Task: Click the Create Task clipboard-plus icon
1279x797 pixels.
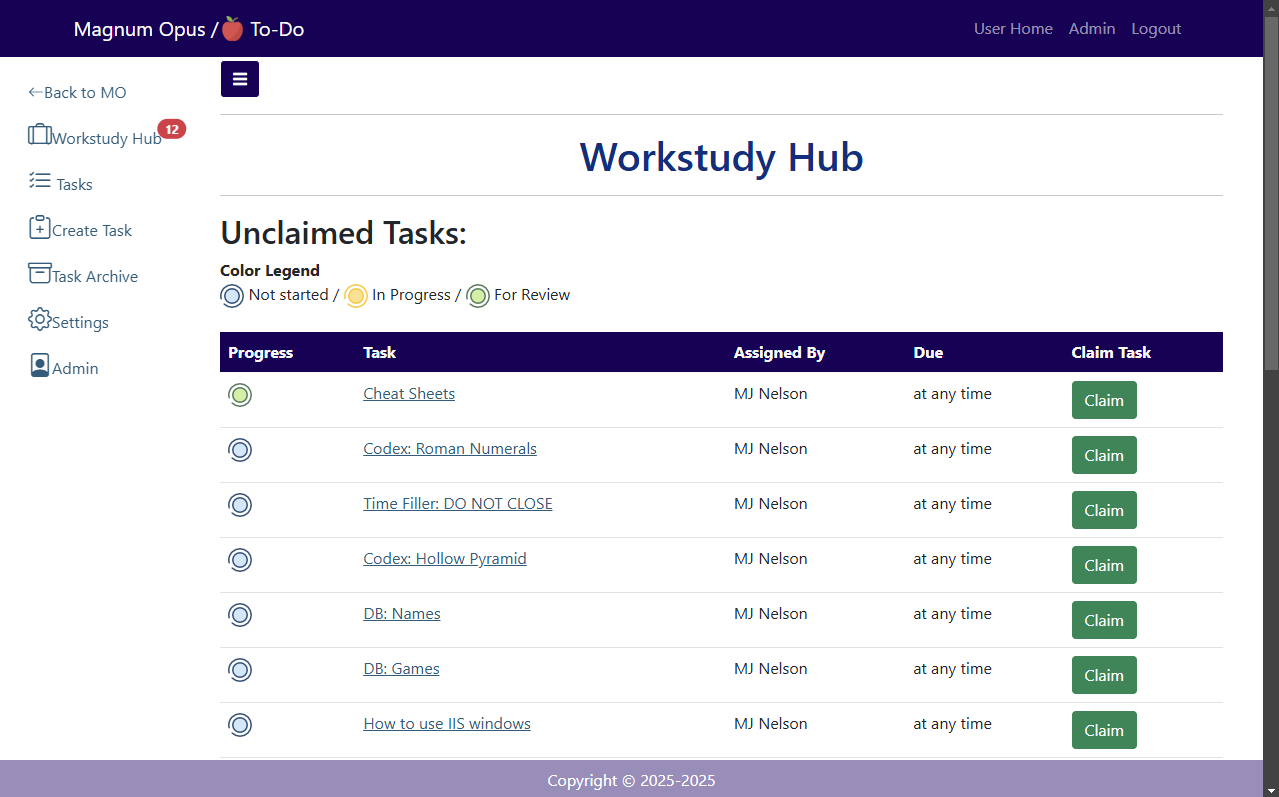Action: click(40, 227)
